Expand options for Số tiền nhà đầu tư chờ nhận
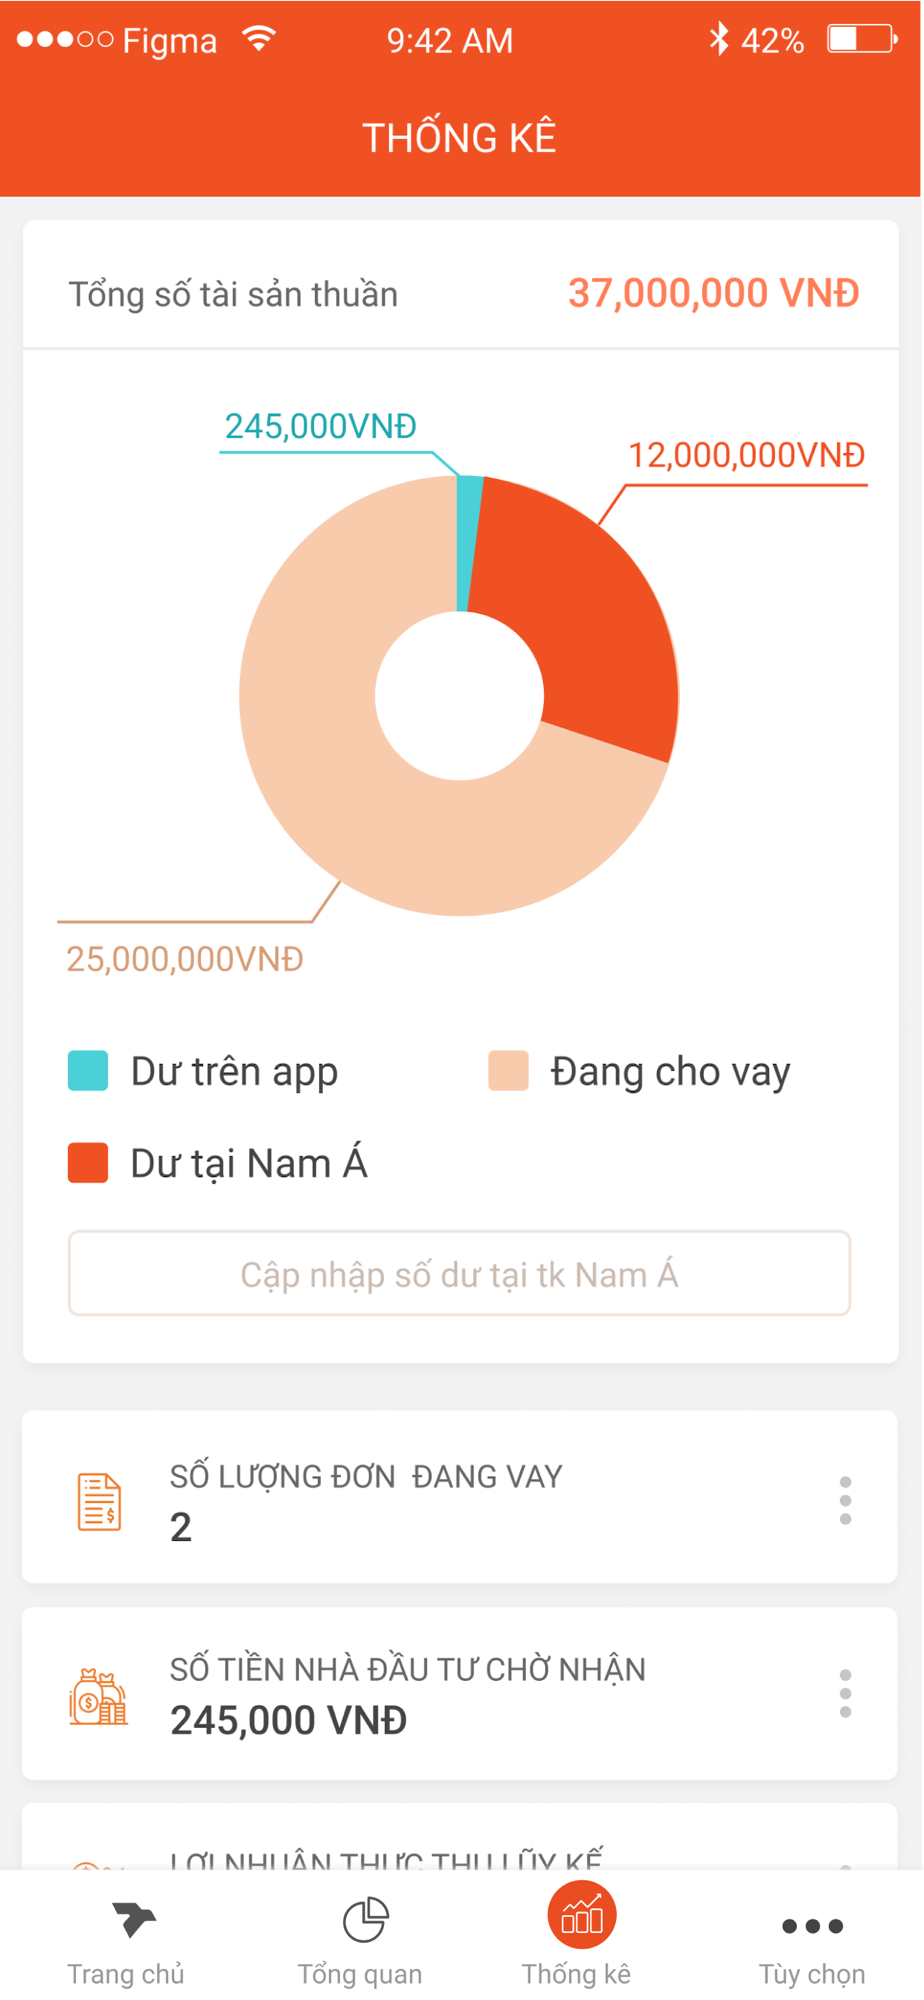Viewport: 924px width, 2000px height. [x=845, y=1693]
